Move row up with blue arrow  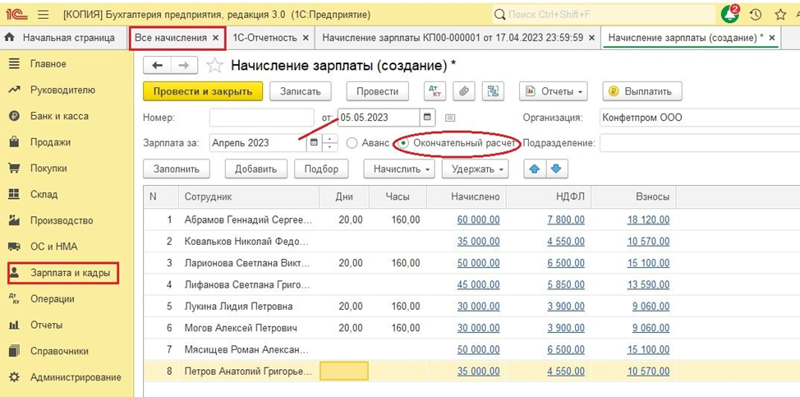[535, 169]
